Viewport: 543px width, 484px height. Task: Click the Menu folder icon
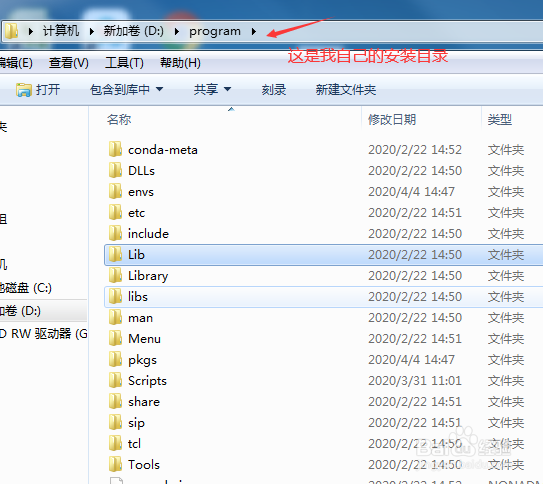[x=115, y=338]
